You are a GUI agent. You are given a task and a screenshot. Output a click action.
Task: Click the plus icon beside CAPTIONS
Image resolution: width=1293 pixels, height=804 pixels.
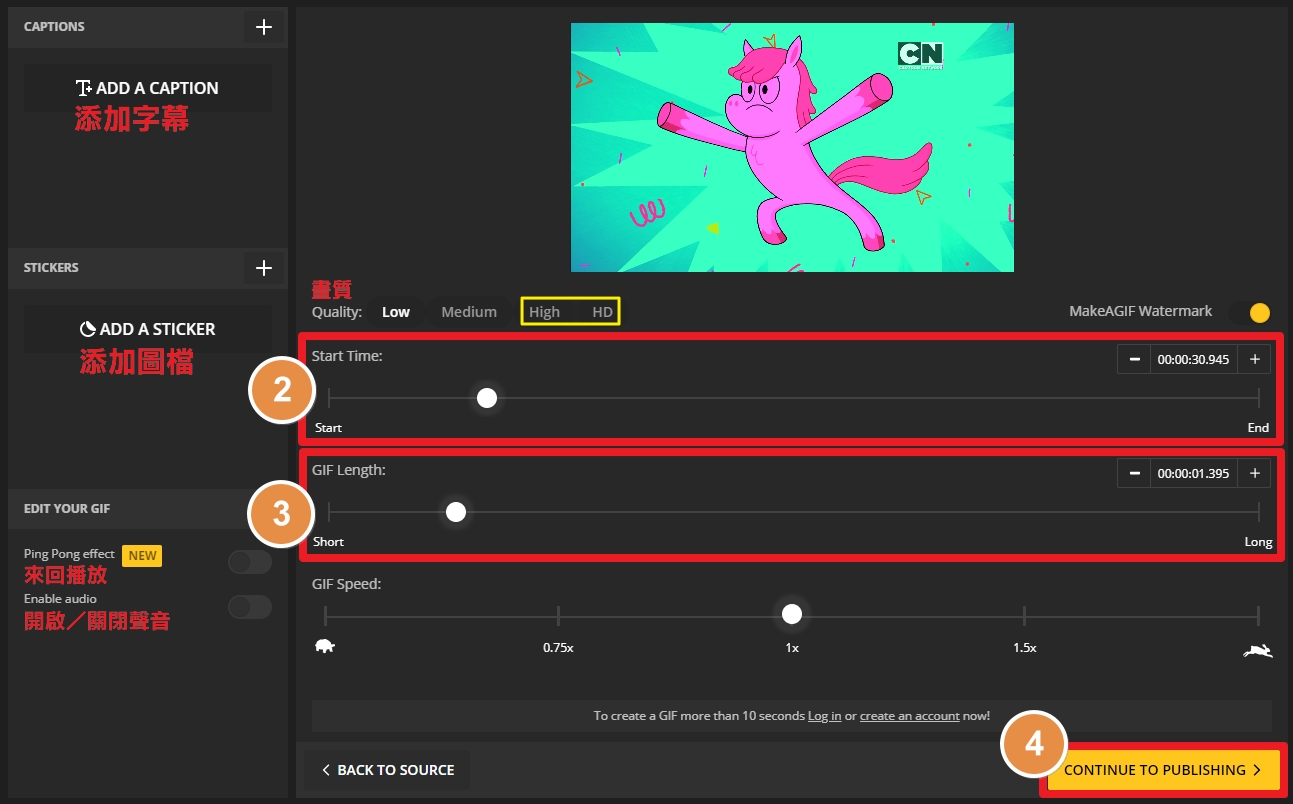(264, 27)
